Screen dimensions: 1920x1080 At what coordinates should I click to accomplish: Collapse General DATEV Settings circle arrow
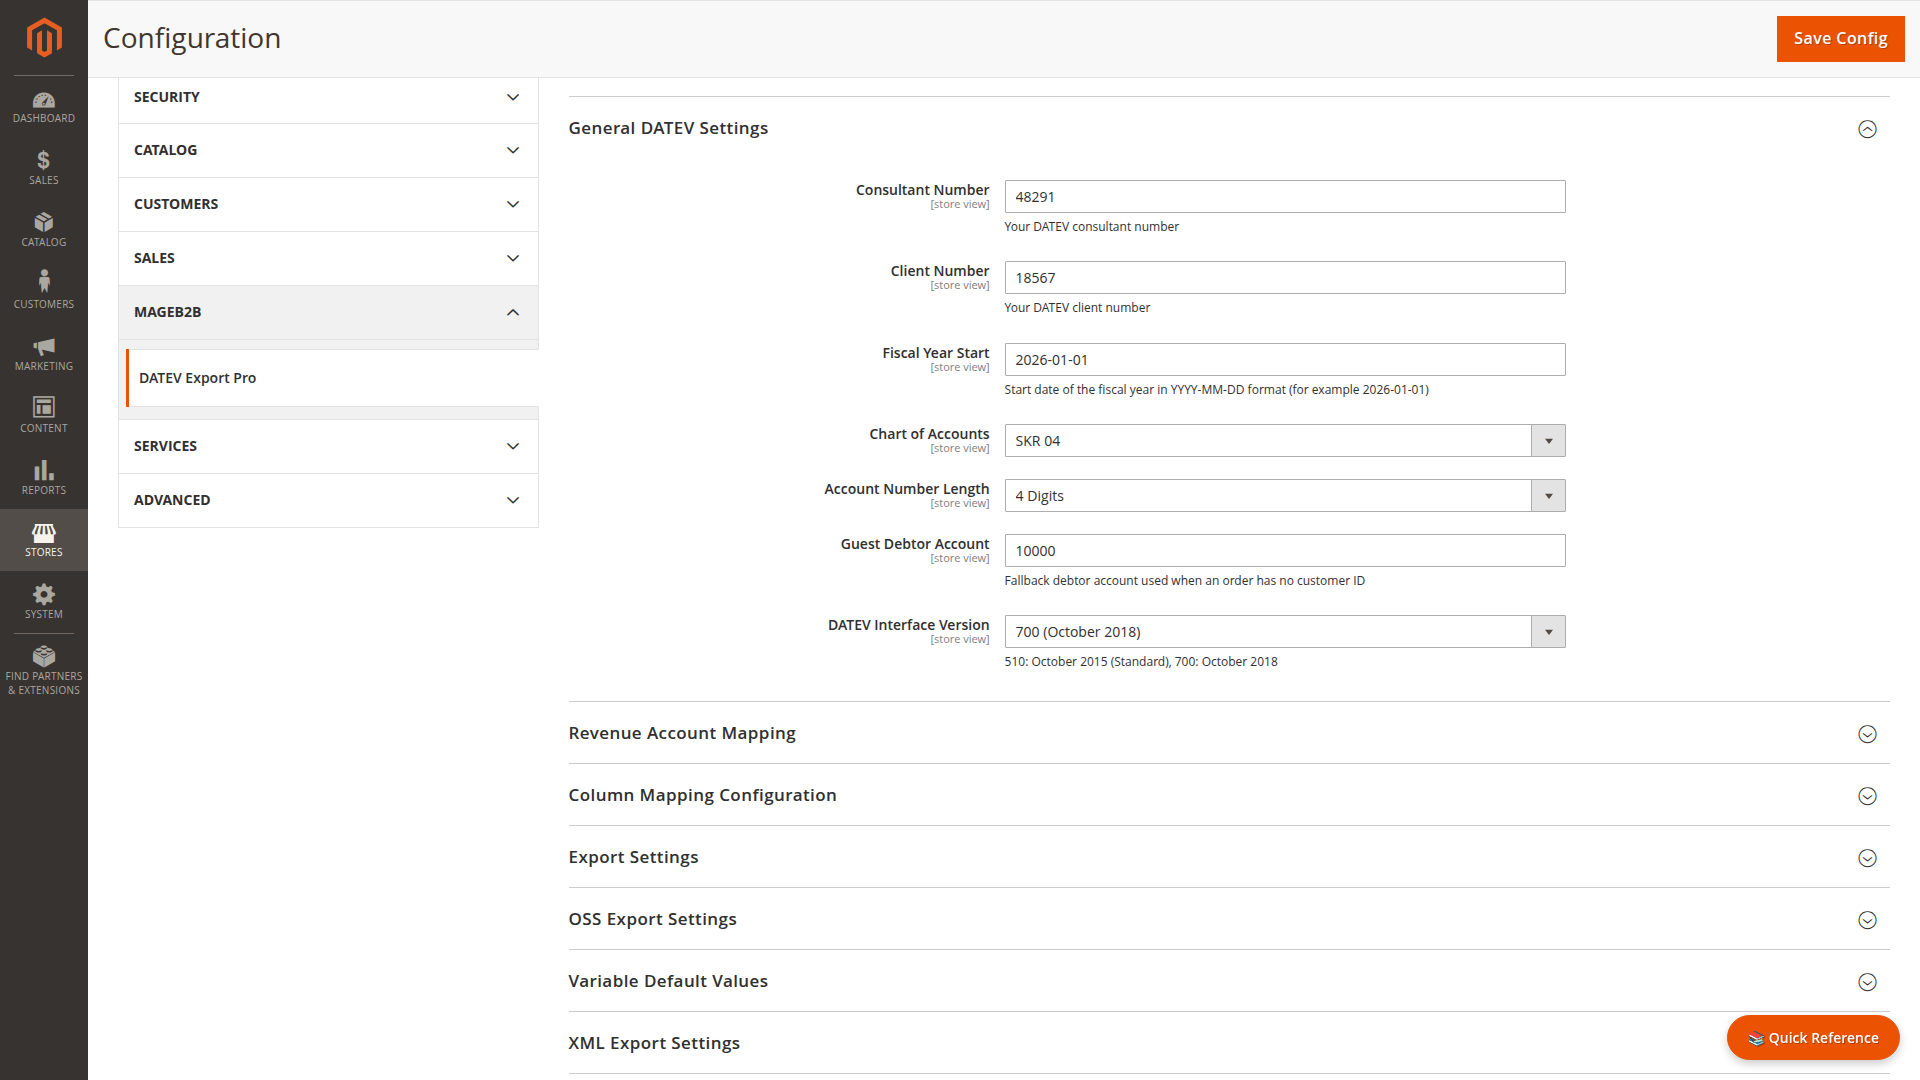click(1867, 129)
